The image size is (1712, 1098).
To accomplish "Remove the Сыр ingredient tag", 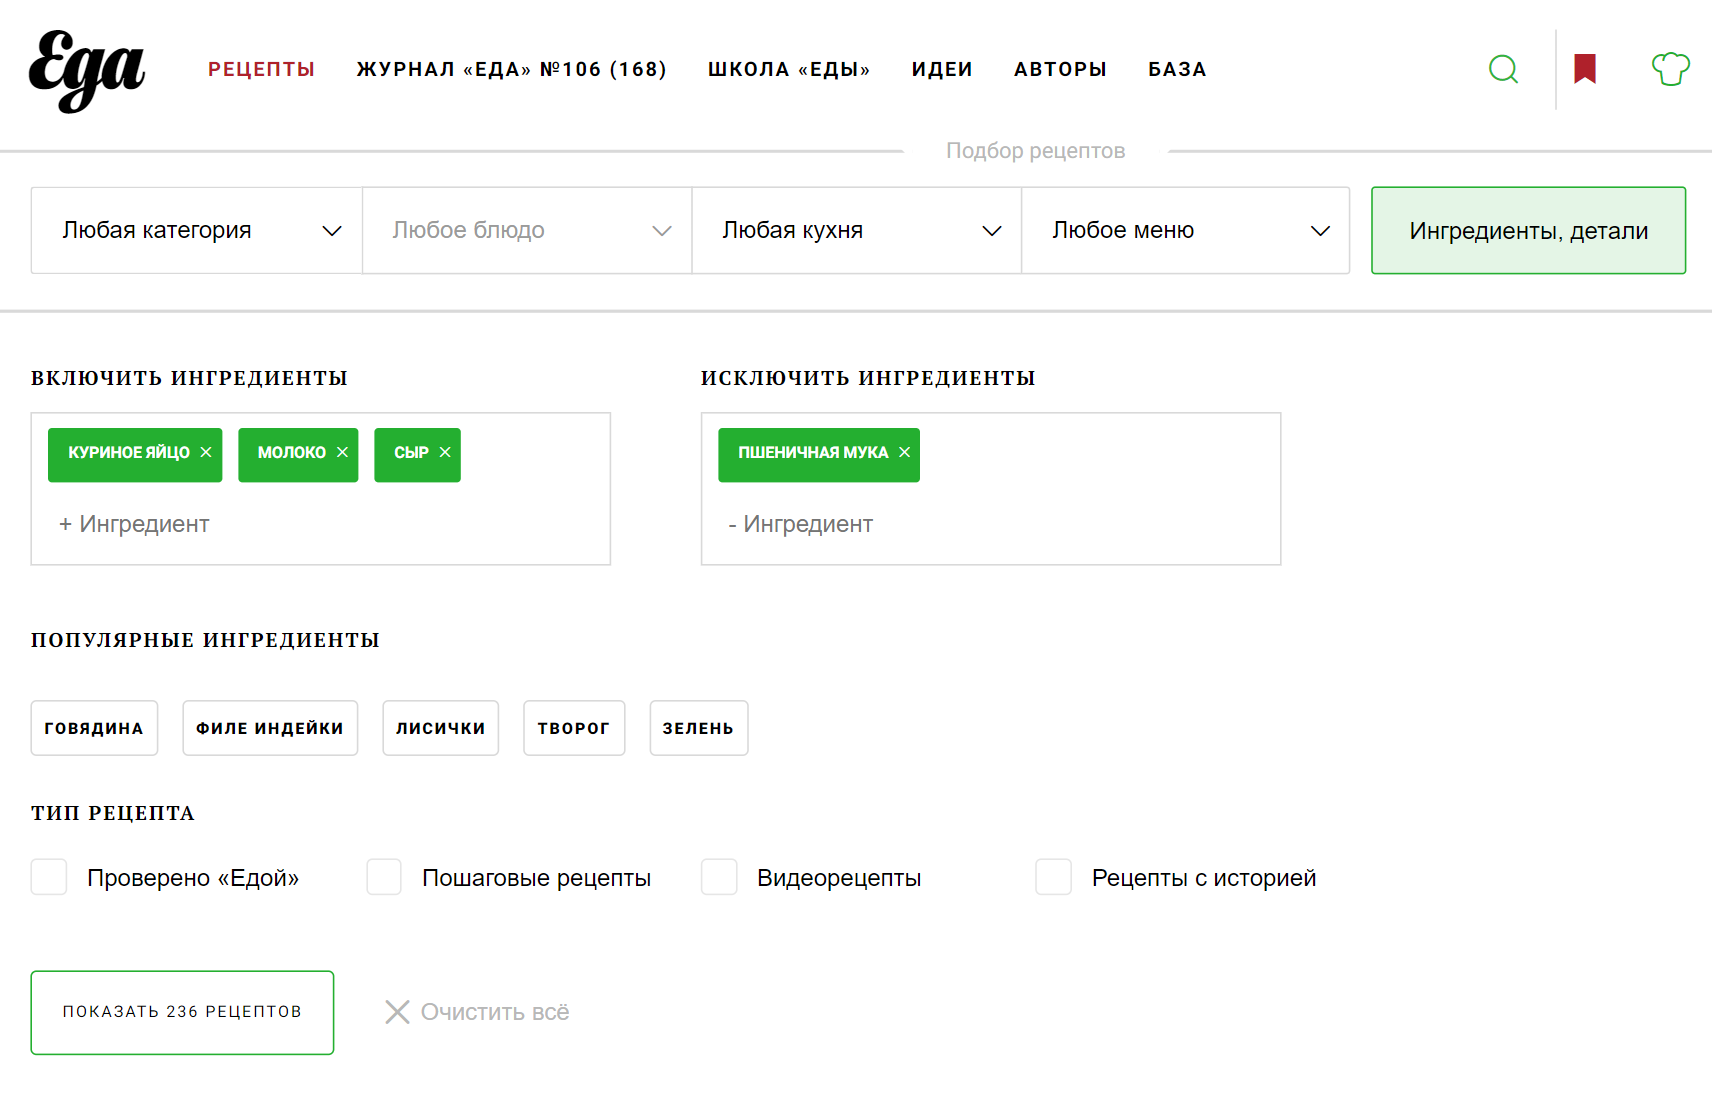I will 445,452.
